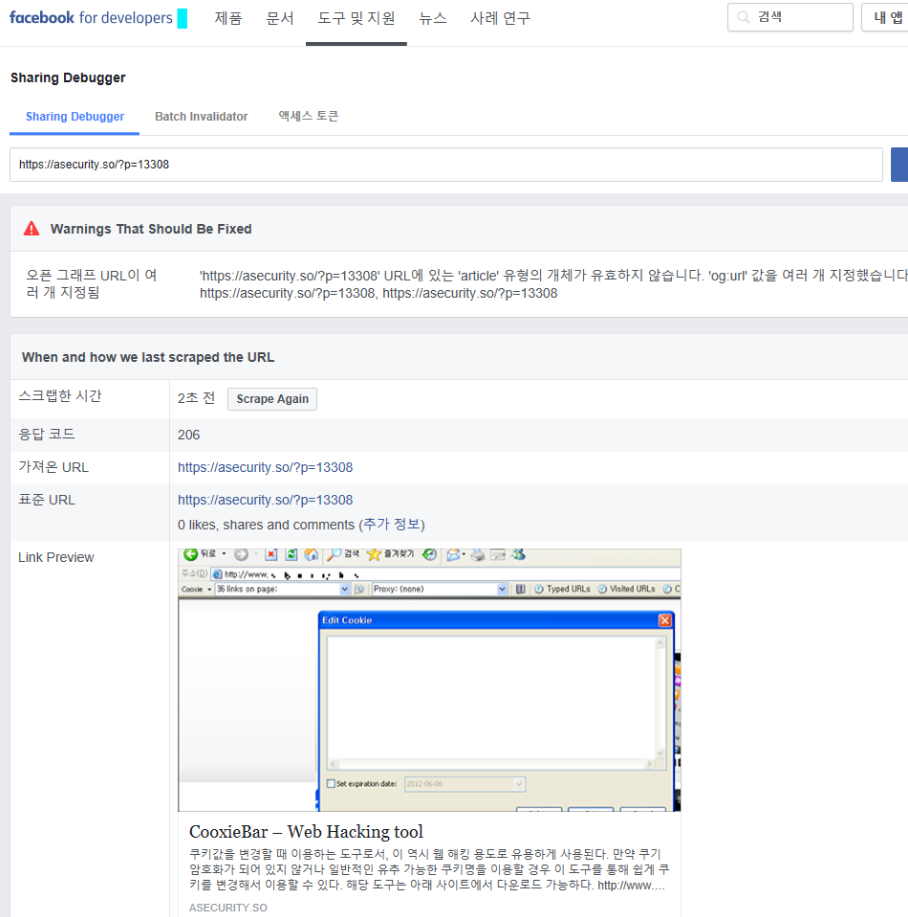Click the magnifier icon in search box

(743, 17)
